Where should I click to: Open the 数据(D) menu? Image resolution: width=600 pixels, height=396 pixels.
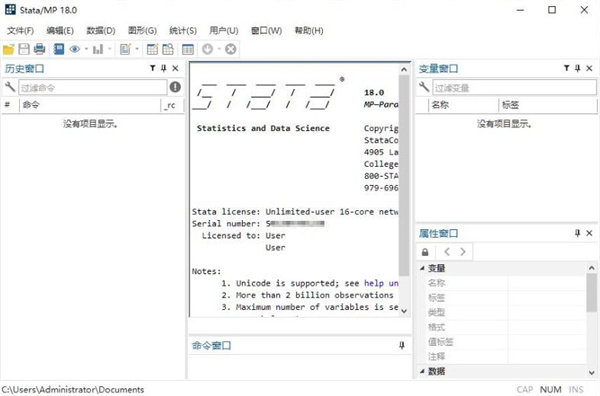(x=101, y=30)
